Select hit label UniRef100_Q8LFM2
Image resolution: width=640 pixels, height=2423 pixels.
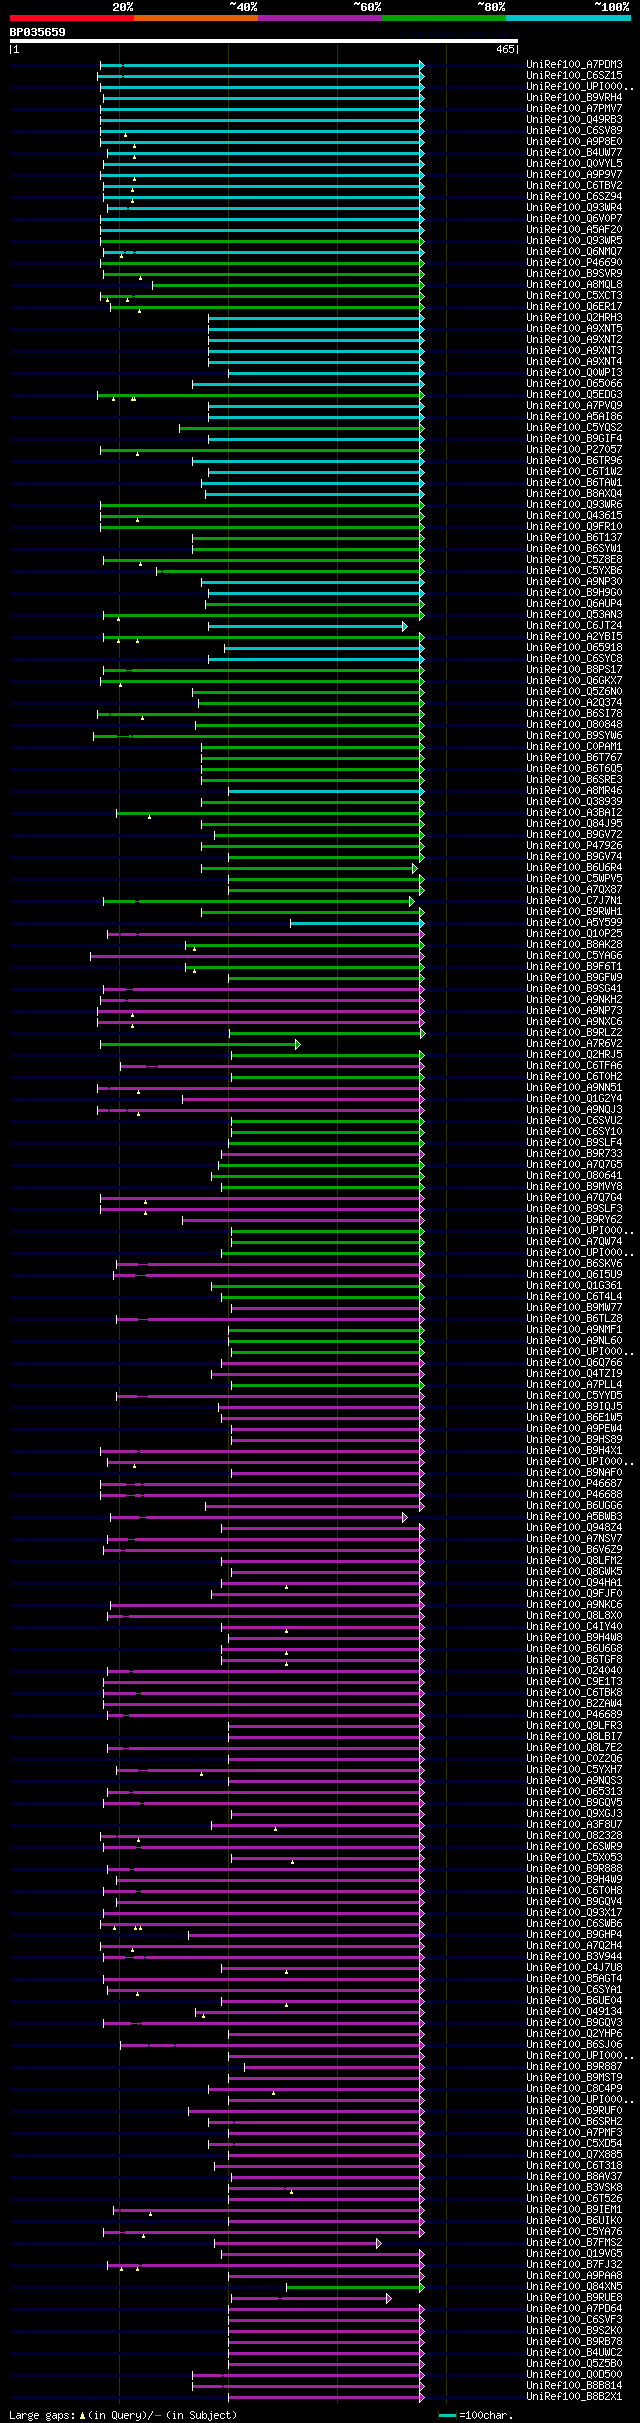[x=574, y=1561]
